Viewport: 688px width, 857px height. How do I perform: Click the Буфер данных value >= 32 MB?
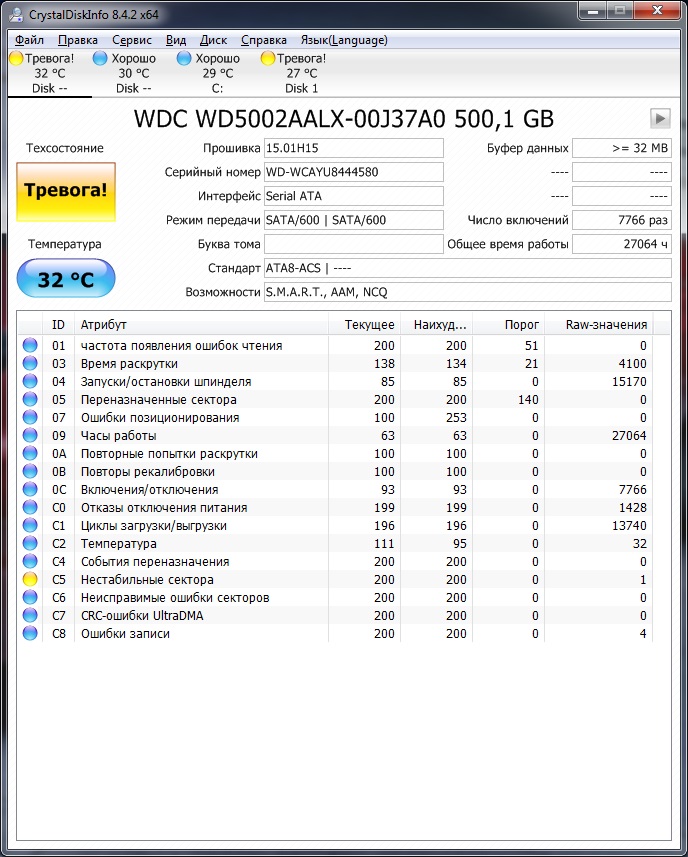[622, 148]
